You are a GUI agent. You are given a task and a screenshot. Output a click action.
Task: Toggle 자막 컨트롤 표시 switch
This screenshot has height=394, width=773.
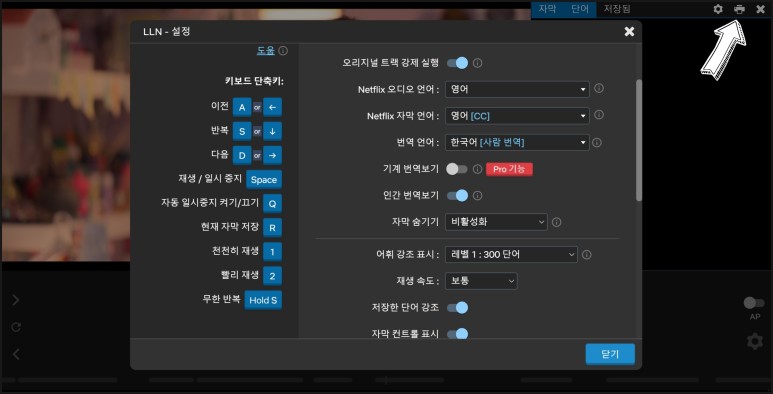tap(457, 334)
